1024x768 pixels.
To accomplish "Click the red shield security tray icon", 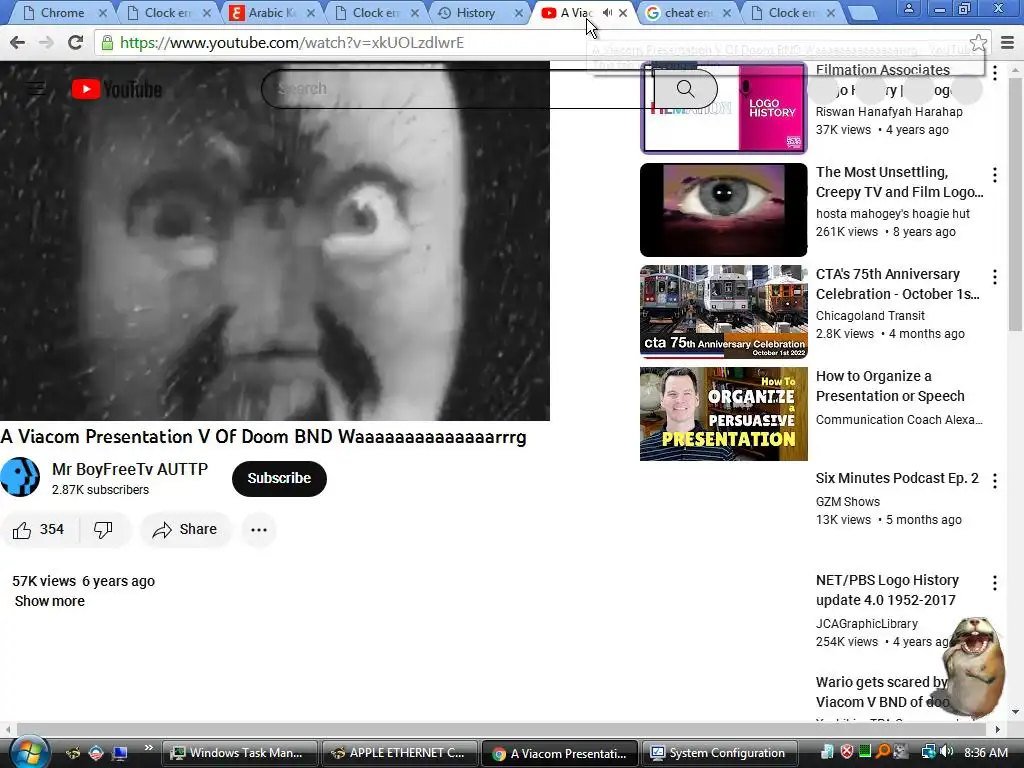I will coord(846,752).
